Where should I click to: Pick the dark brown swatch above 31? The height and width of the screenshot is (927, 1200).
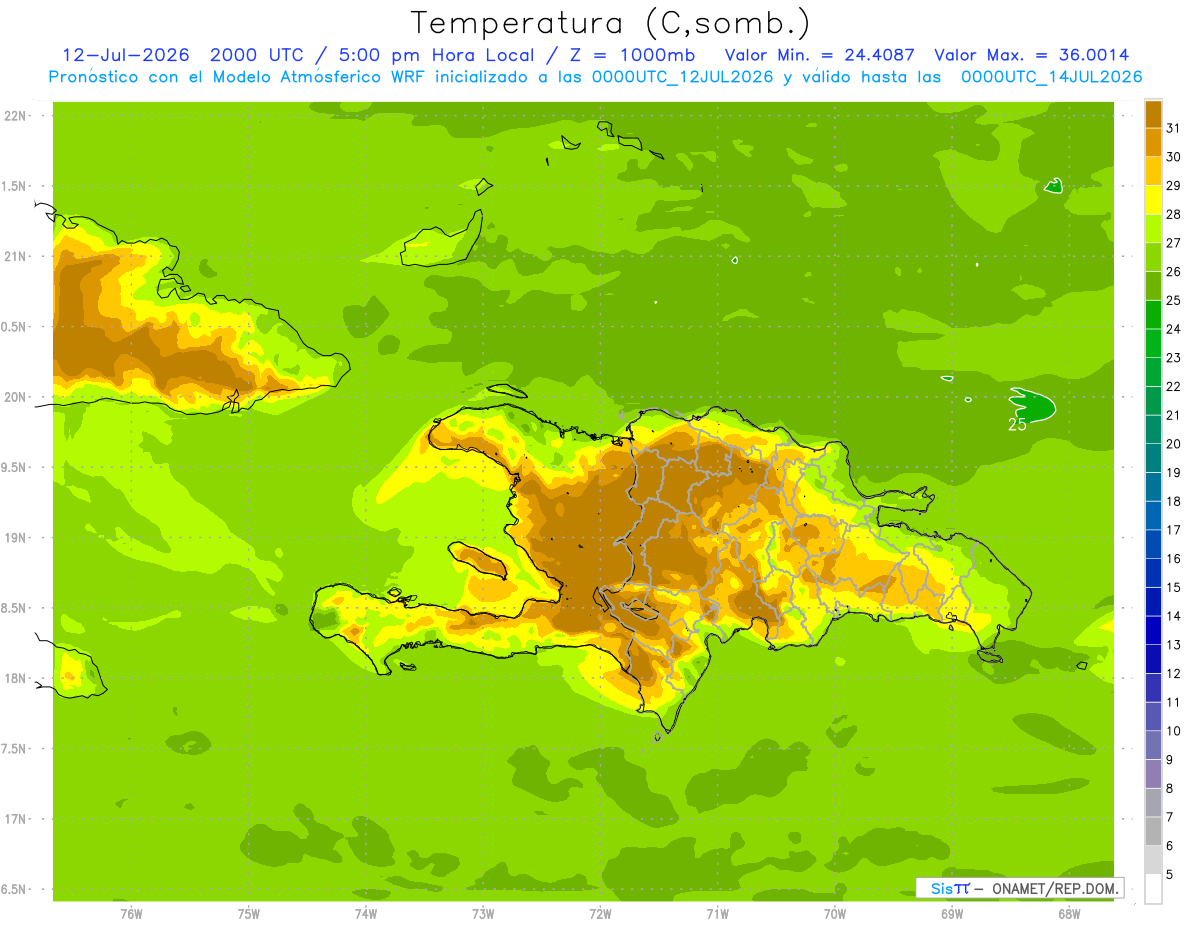point(1153,114)
